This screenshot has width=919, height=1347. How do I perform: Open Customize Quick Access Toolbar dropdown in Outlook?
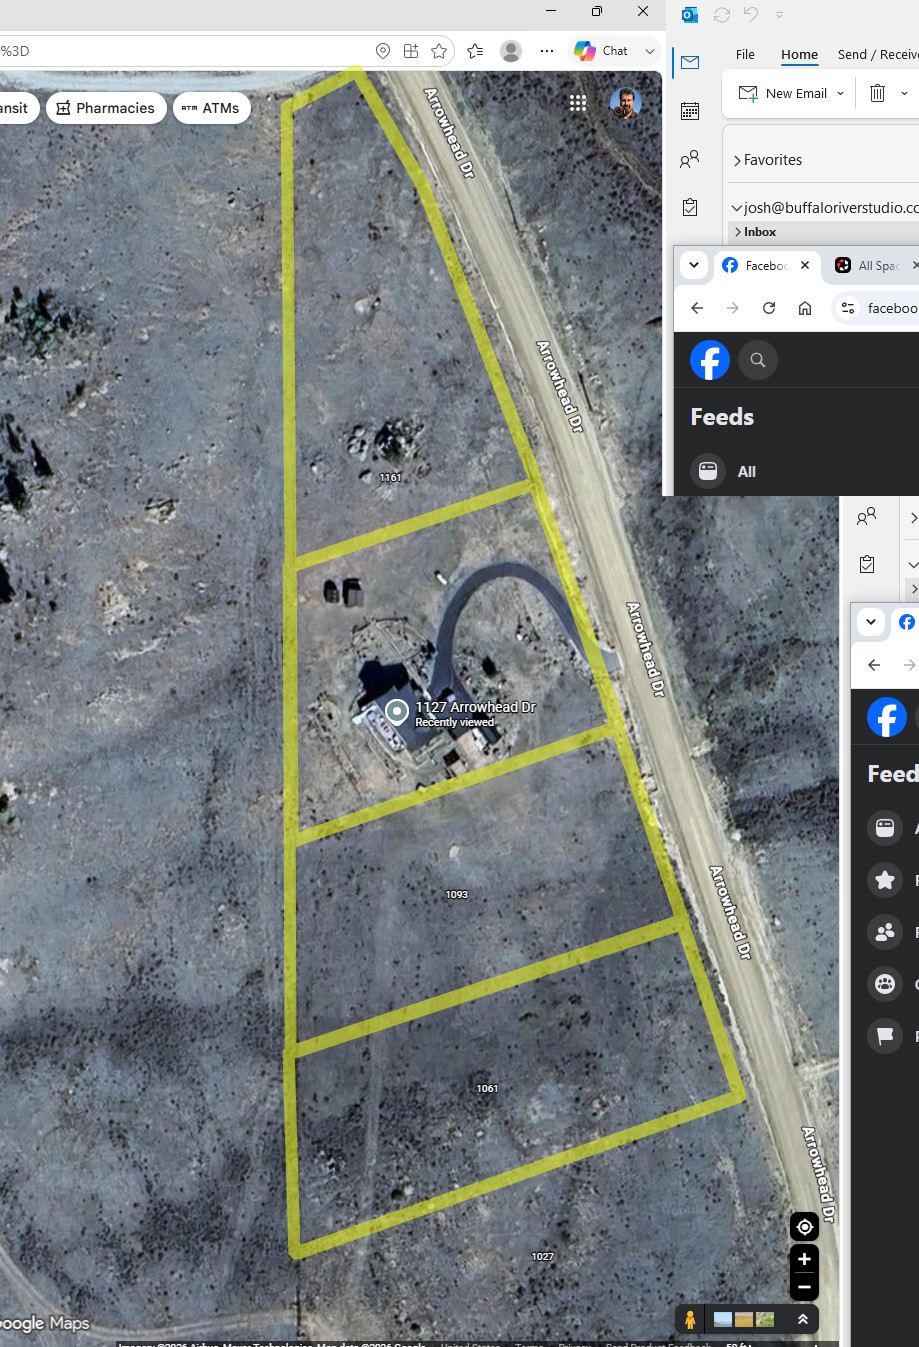[780, 15]
